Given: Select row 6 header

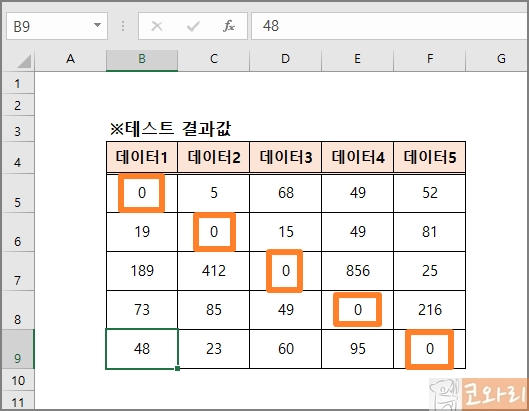Looking at the screenshot, I should tap(18, 232).
